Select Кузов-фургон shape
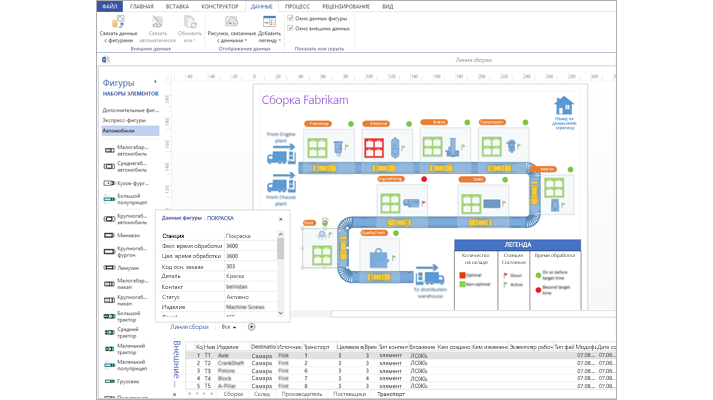Screen dimensions: 713x400 click(126, 183)
